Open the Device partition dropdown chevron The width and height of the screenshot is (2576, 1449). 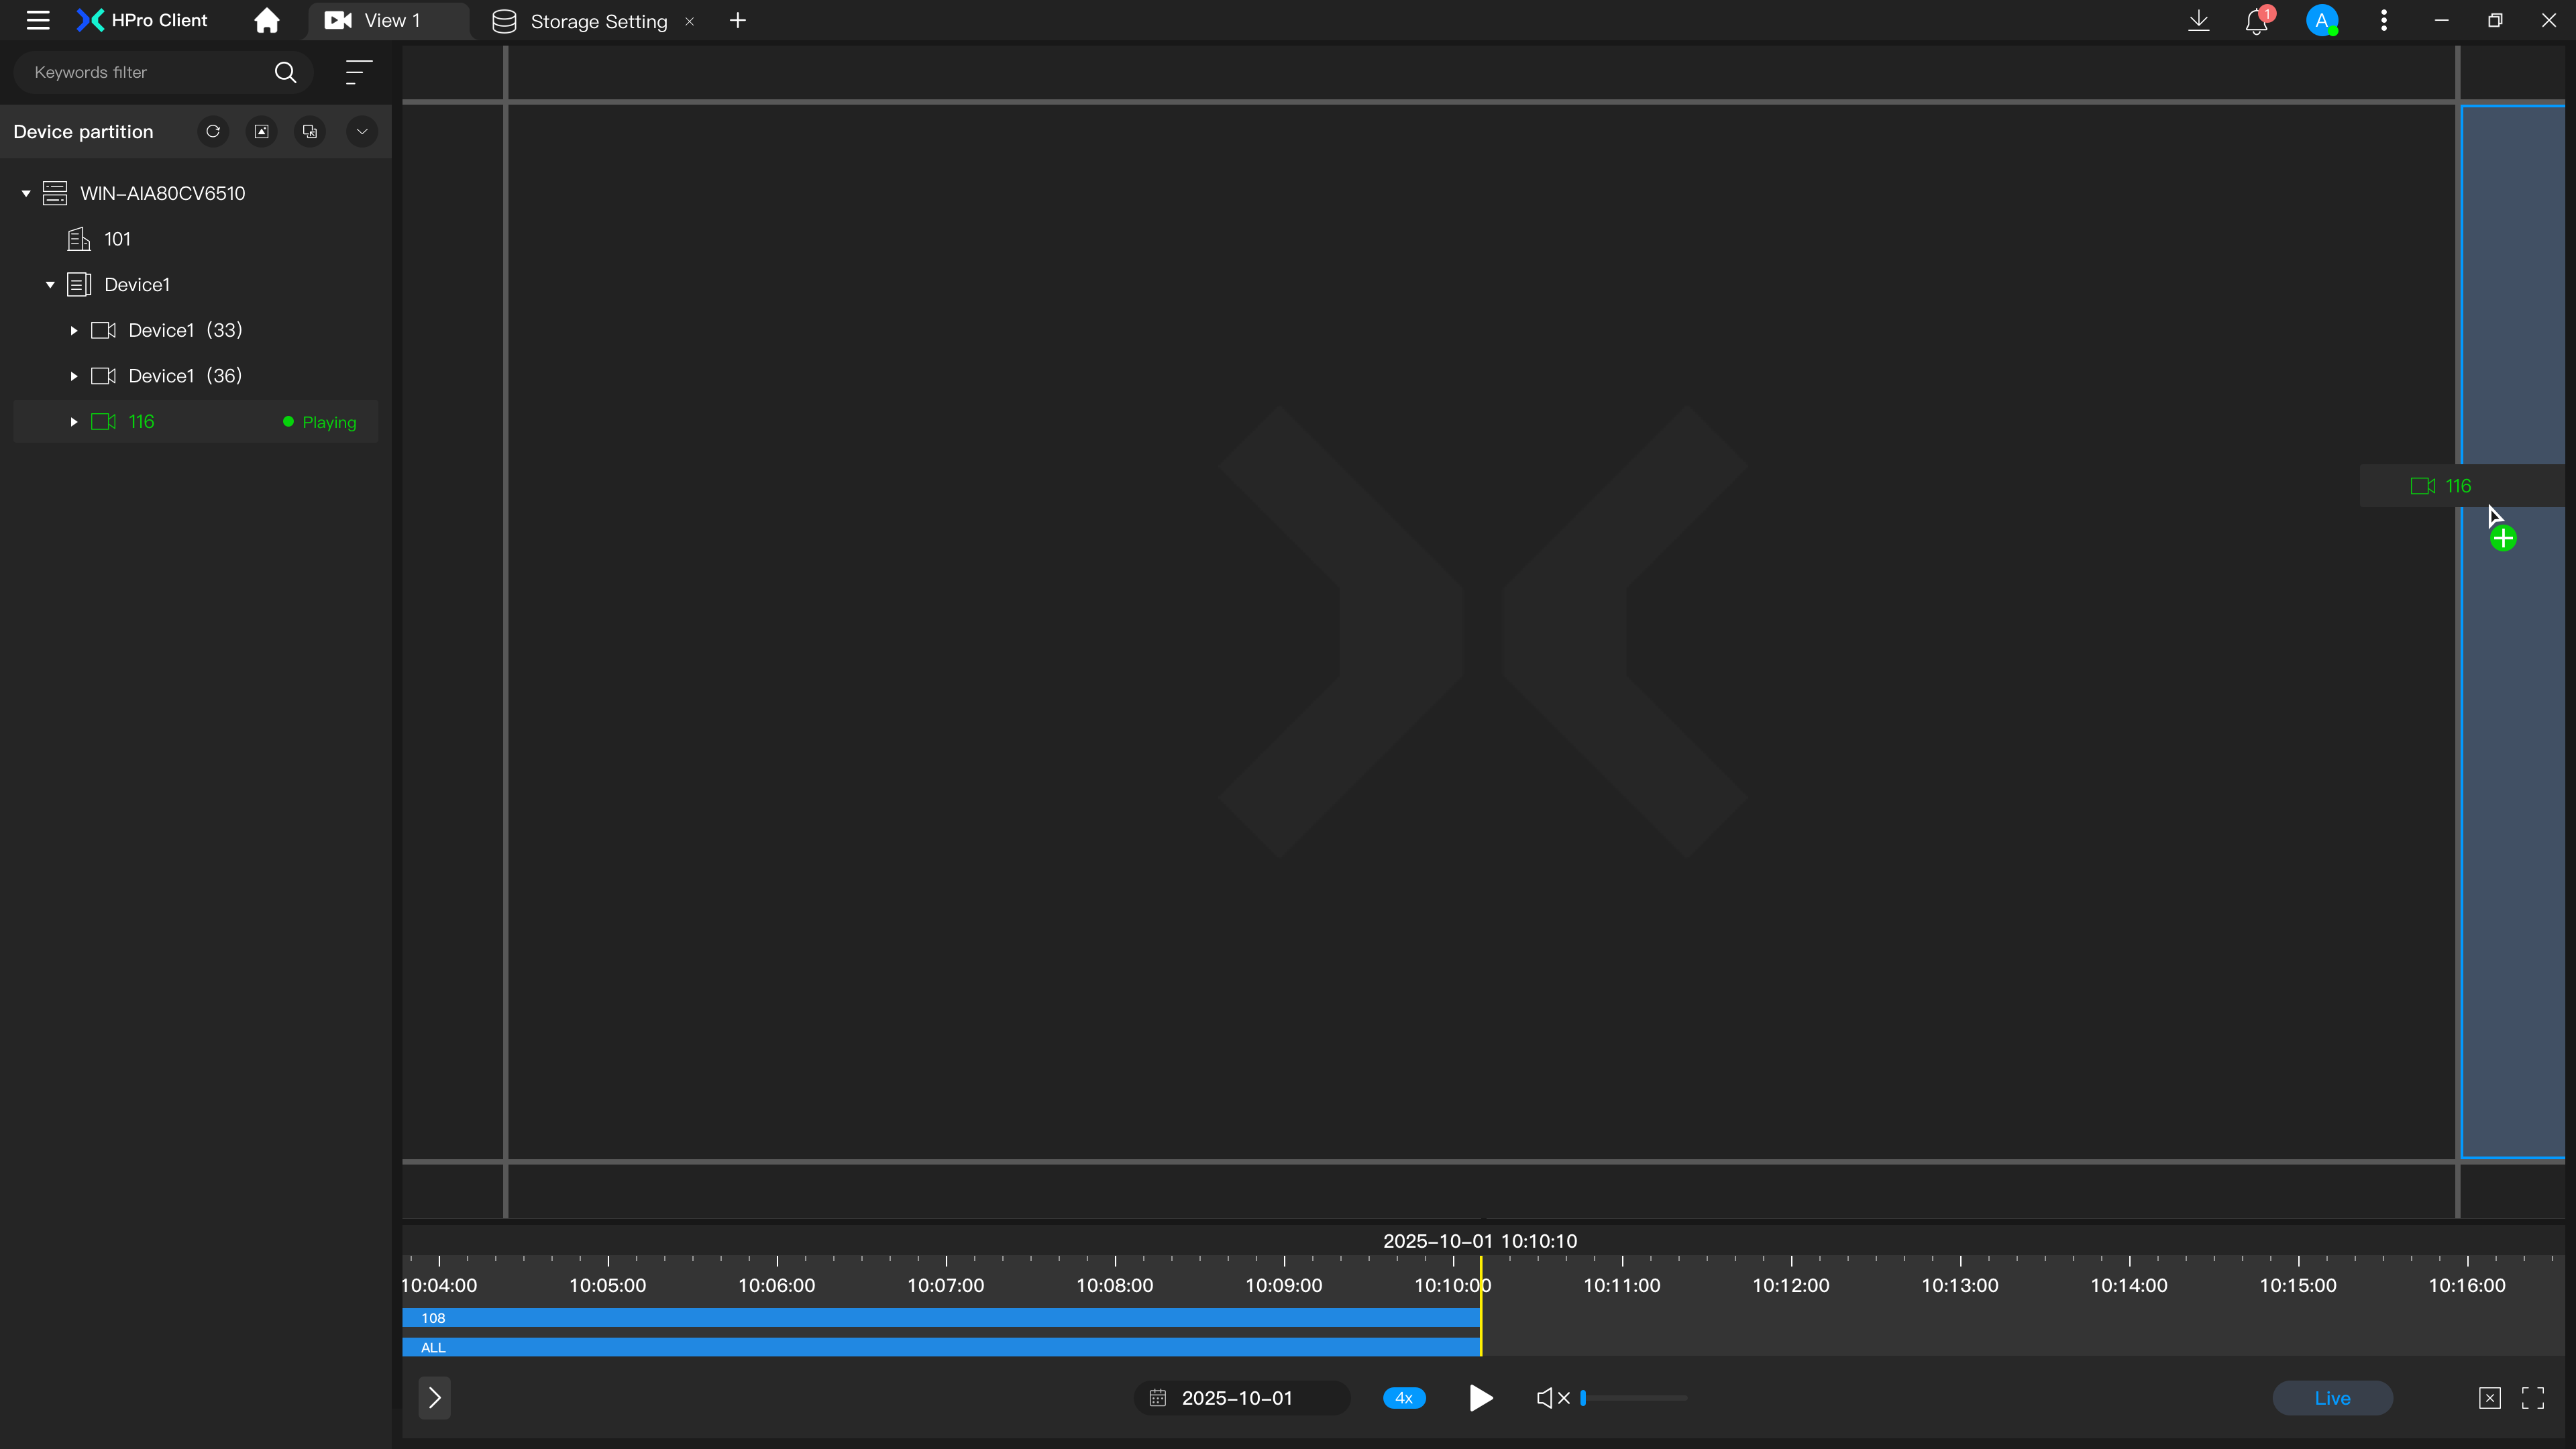point(362,131)
